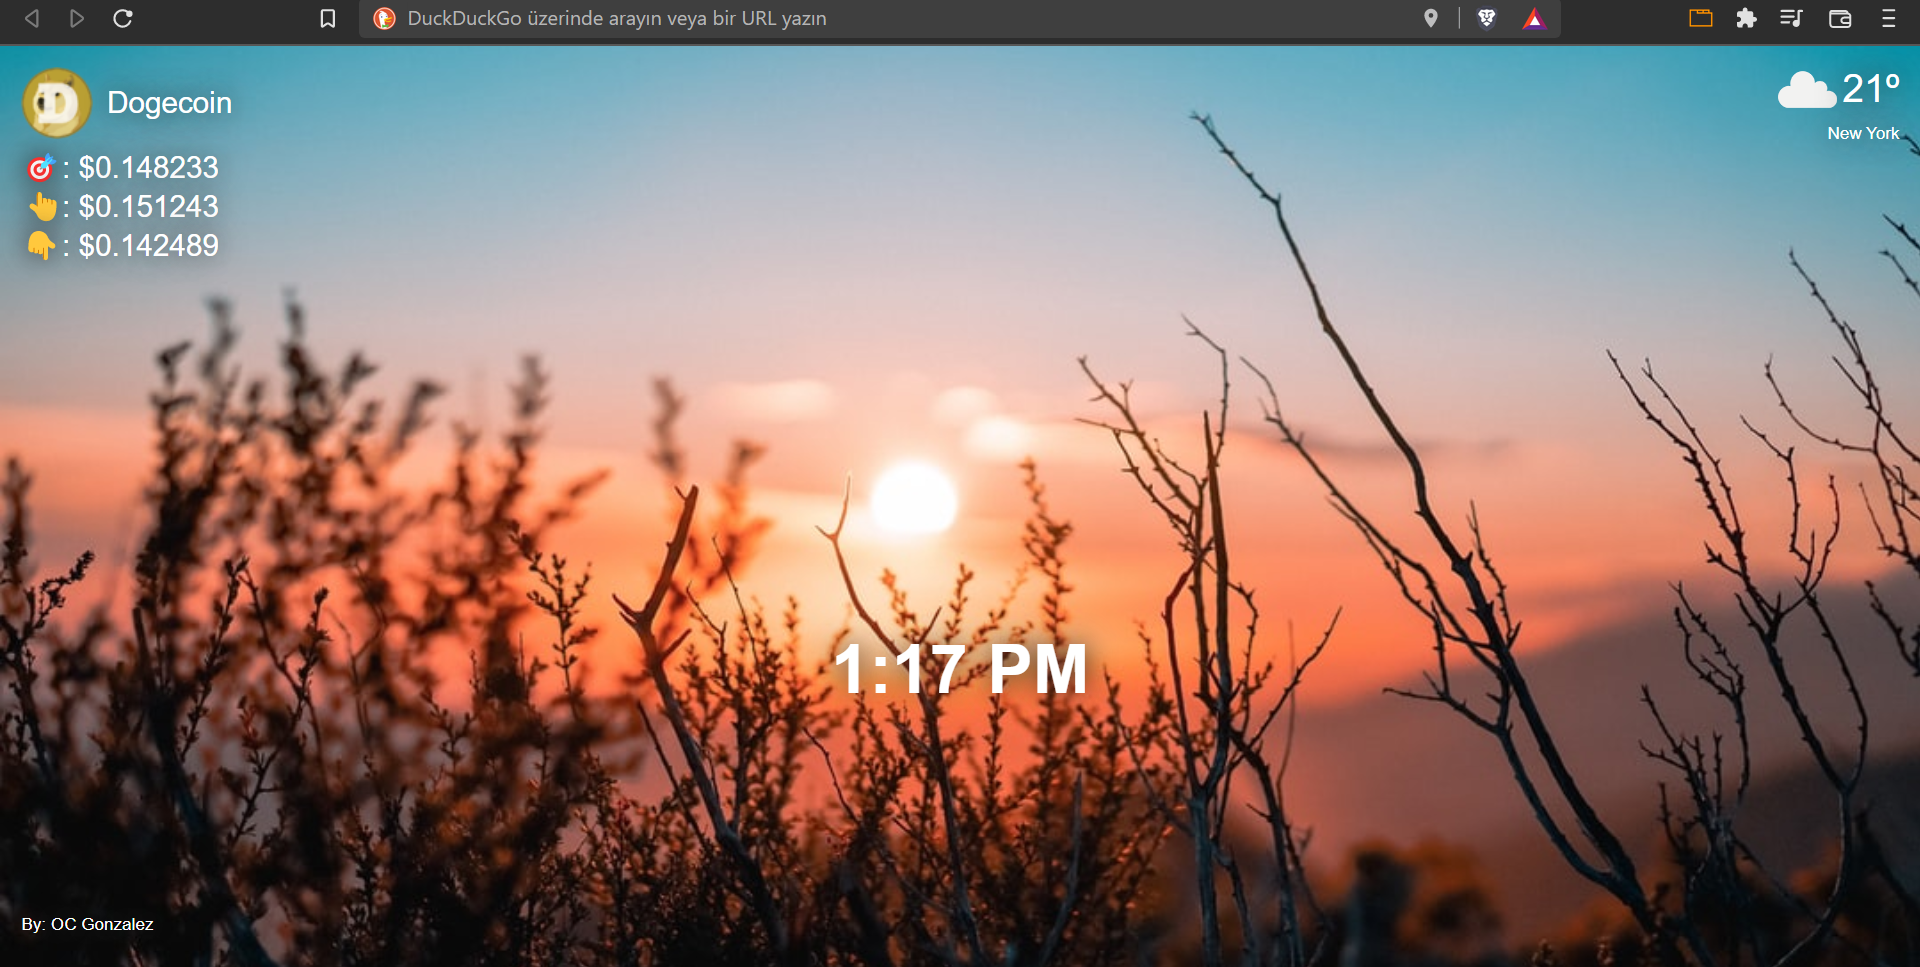Open the Brave Wallet icon
1920x967 pixels.
click(x=1840, y=18)
